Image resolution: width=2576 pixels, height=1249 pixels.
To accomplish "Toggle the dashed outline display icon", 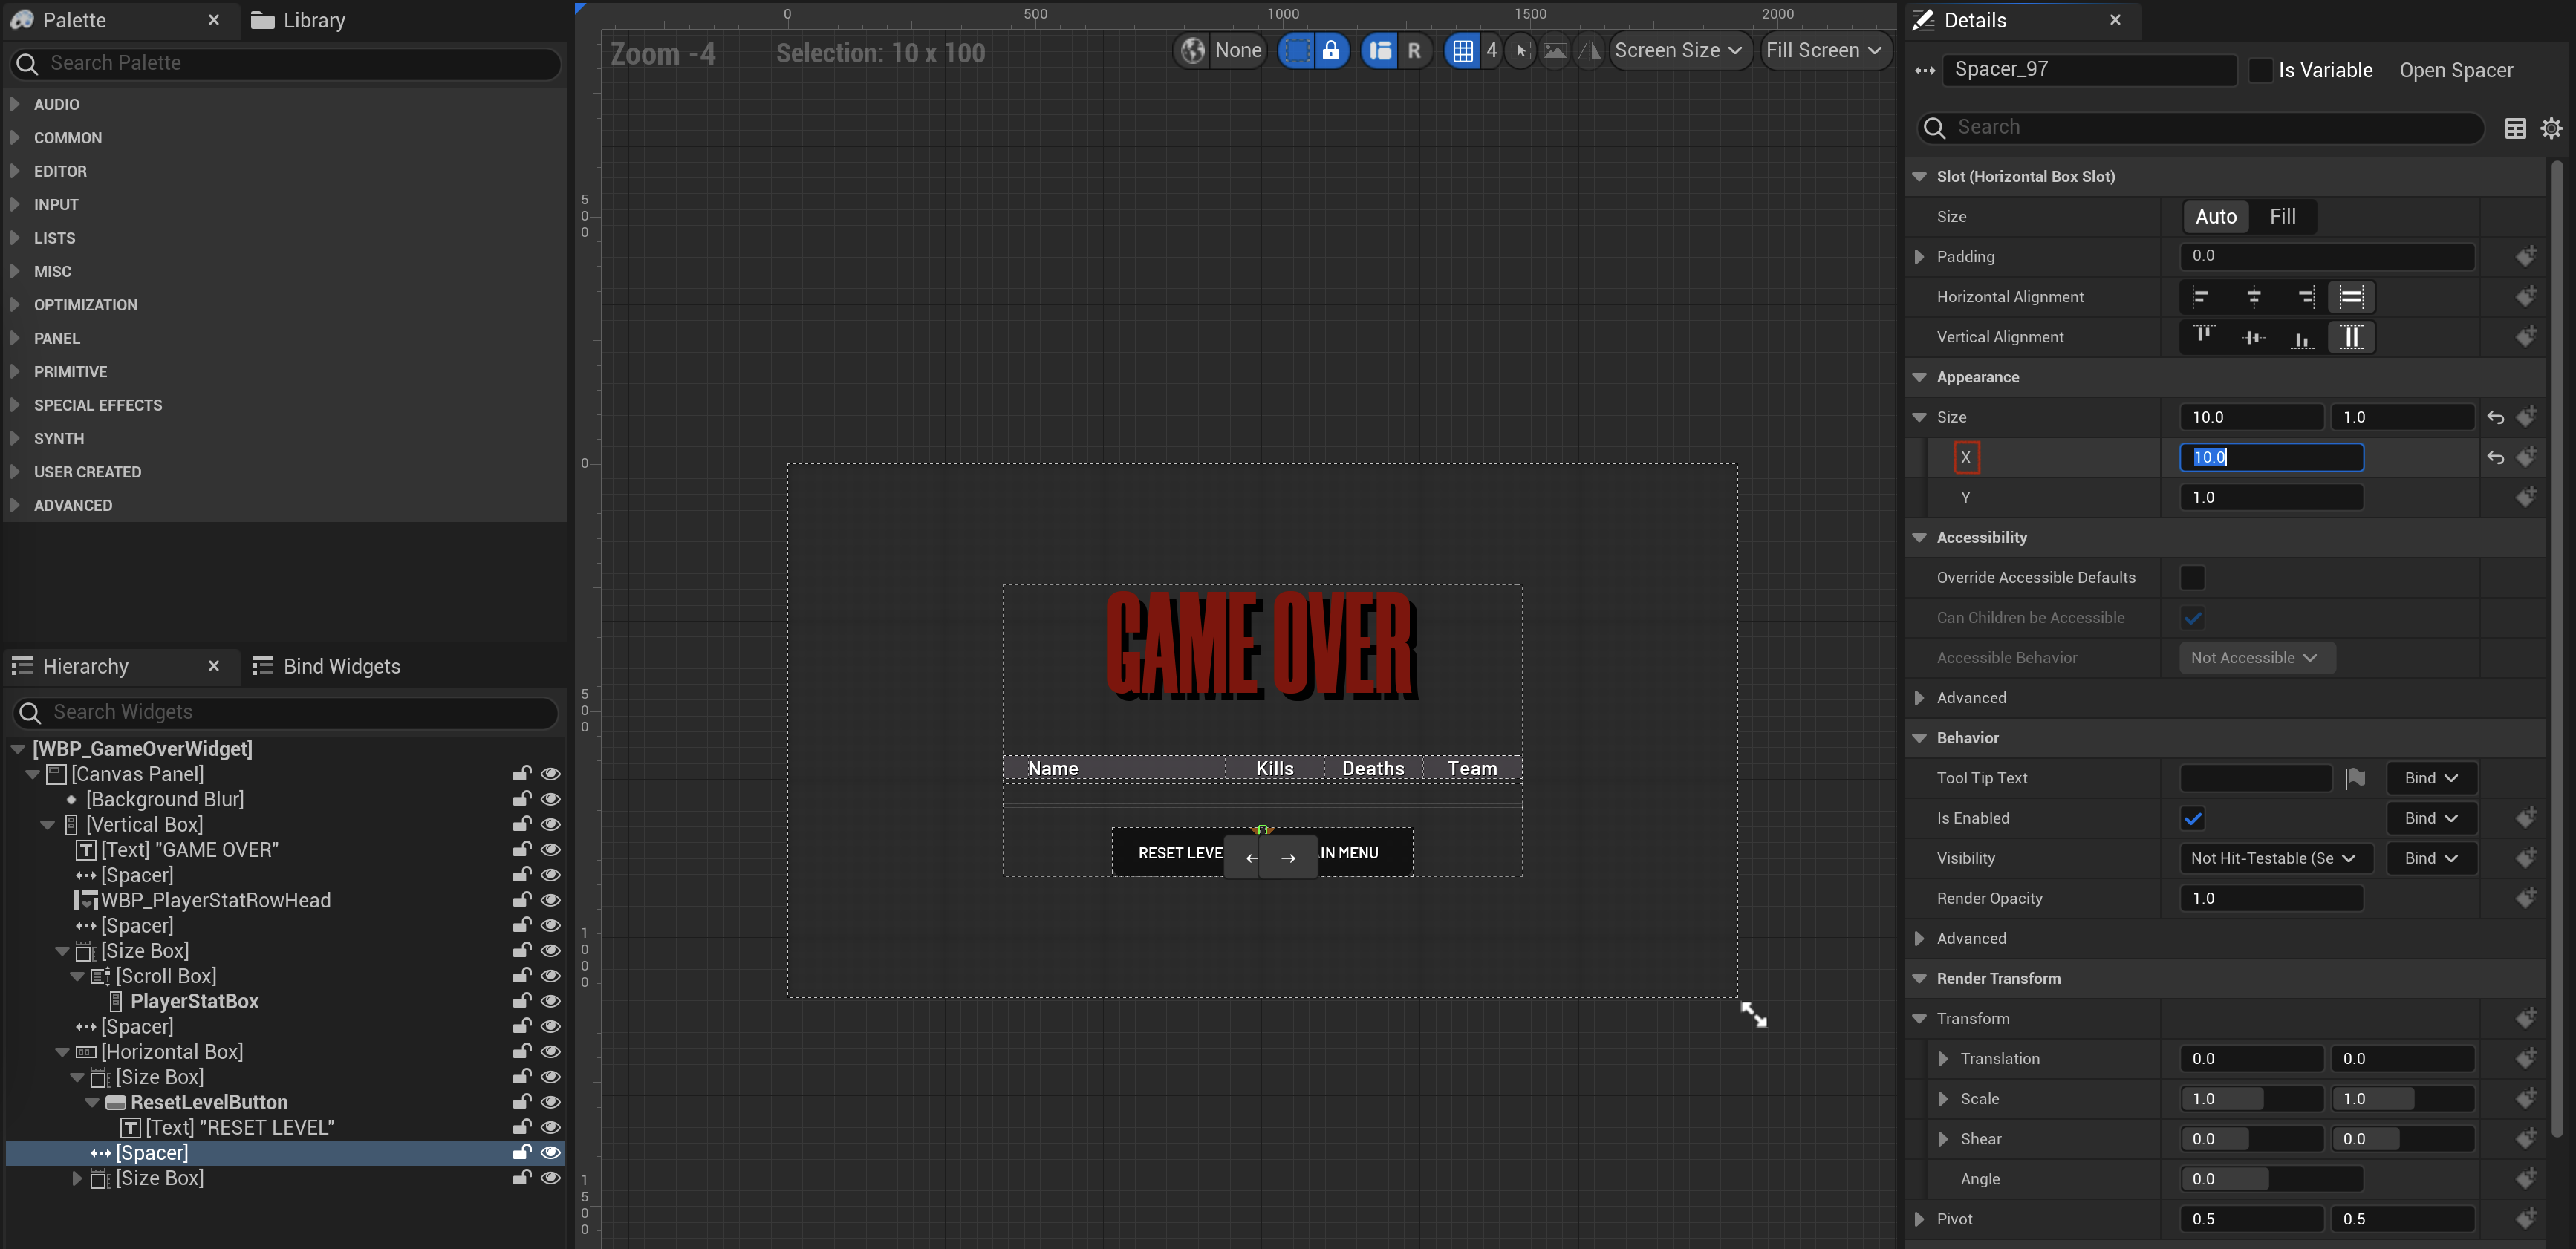I will 1296,50.
